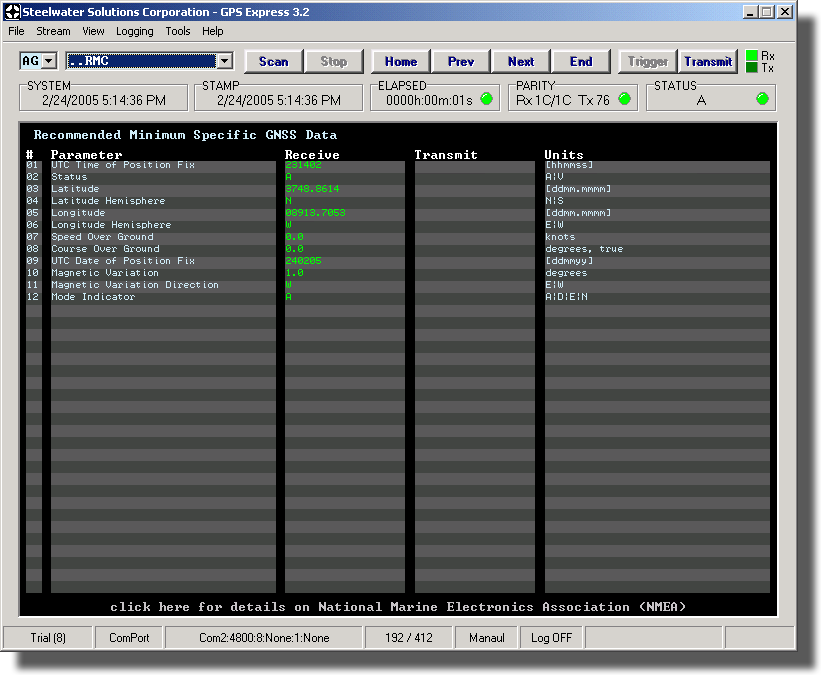Select the Course Over Ground parameter
821x675 pixels.
pos(105,249)
